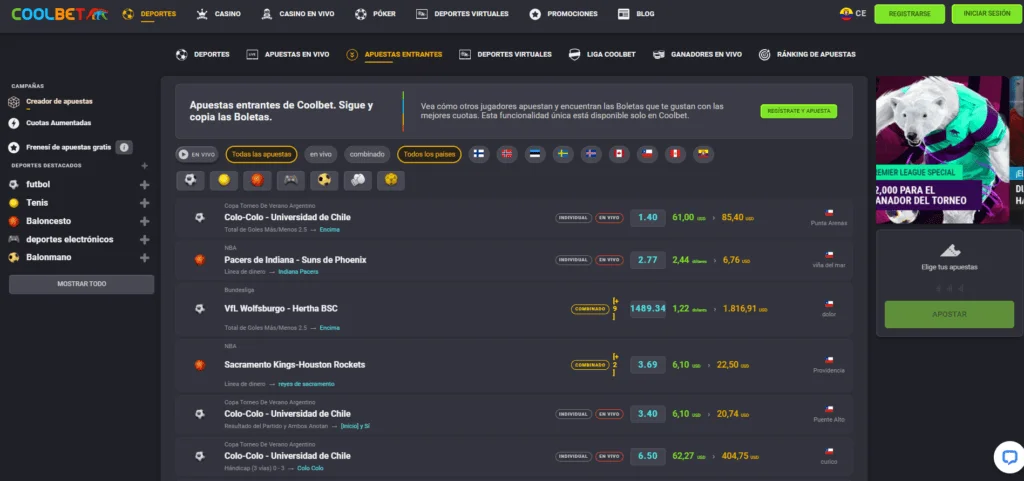Switch to Ránking de Apuestas tab

point(807,55)
